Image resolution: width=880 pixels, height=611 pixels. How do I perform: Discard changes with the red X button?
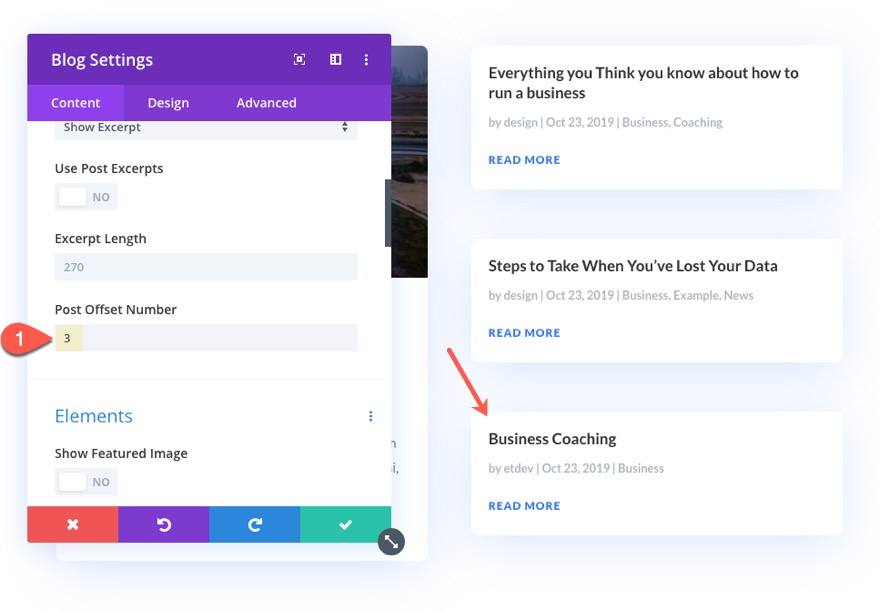[x=72, y=523]
